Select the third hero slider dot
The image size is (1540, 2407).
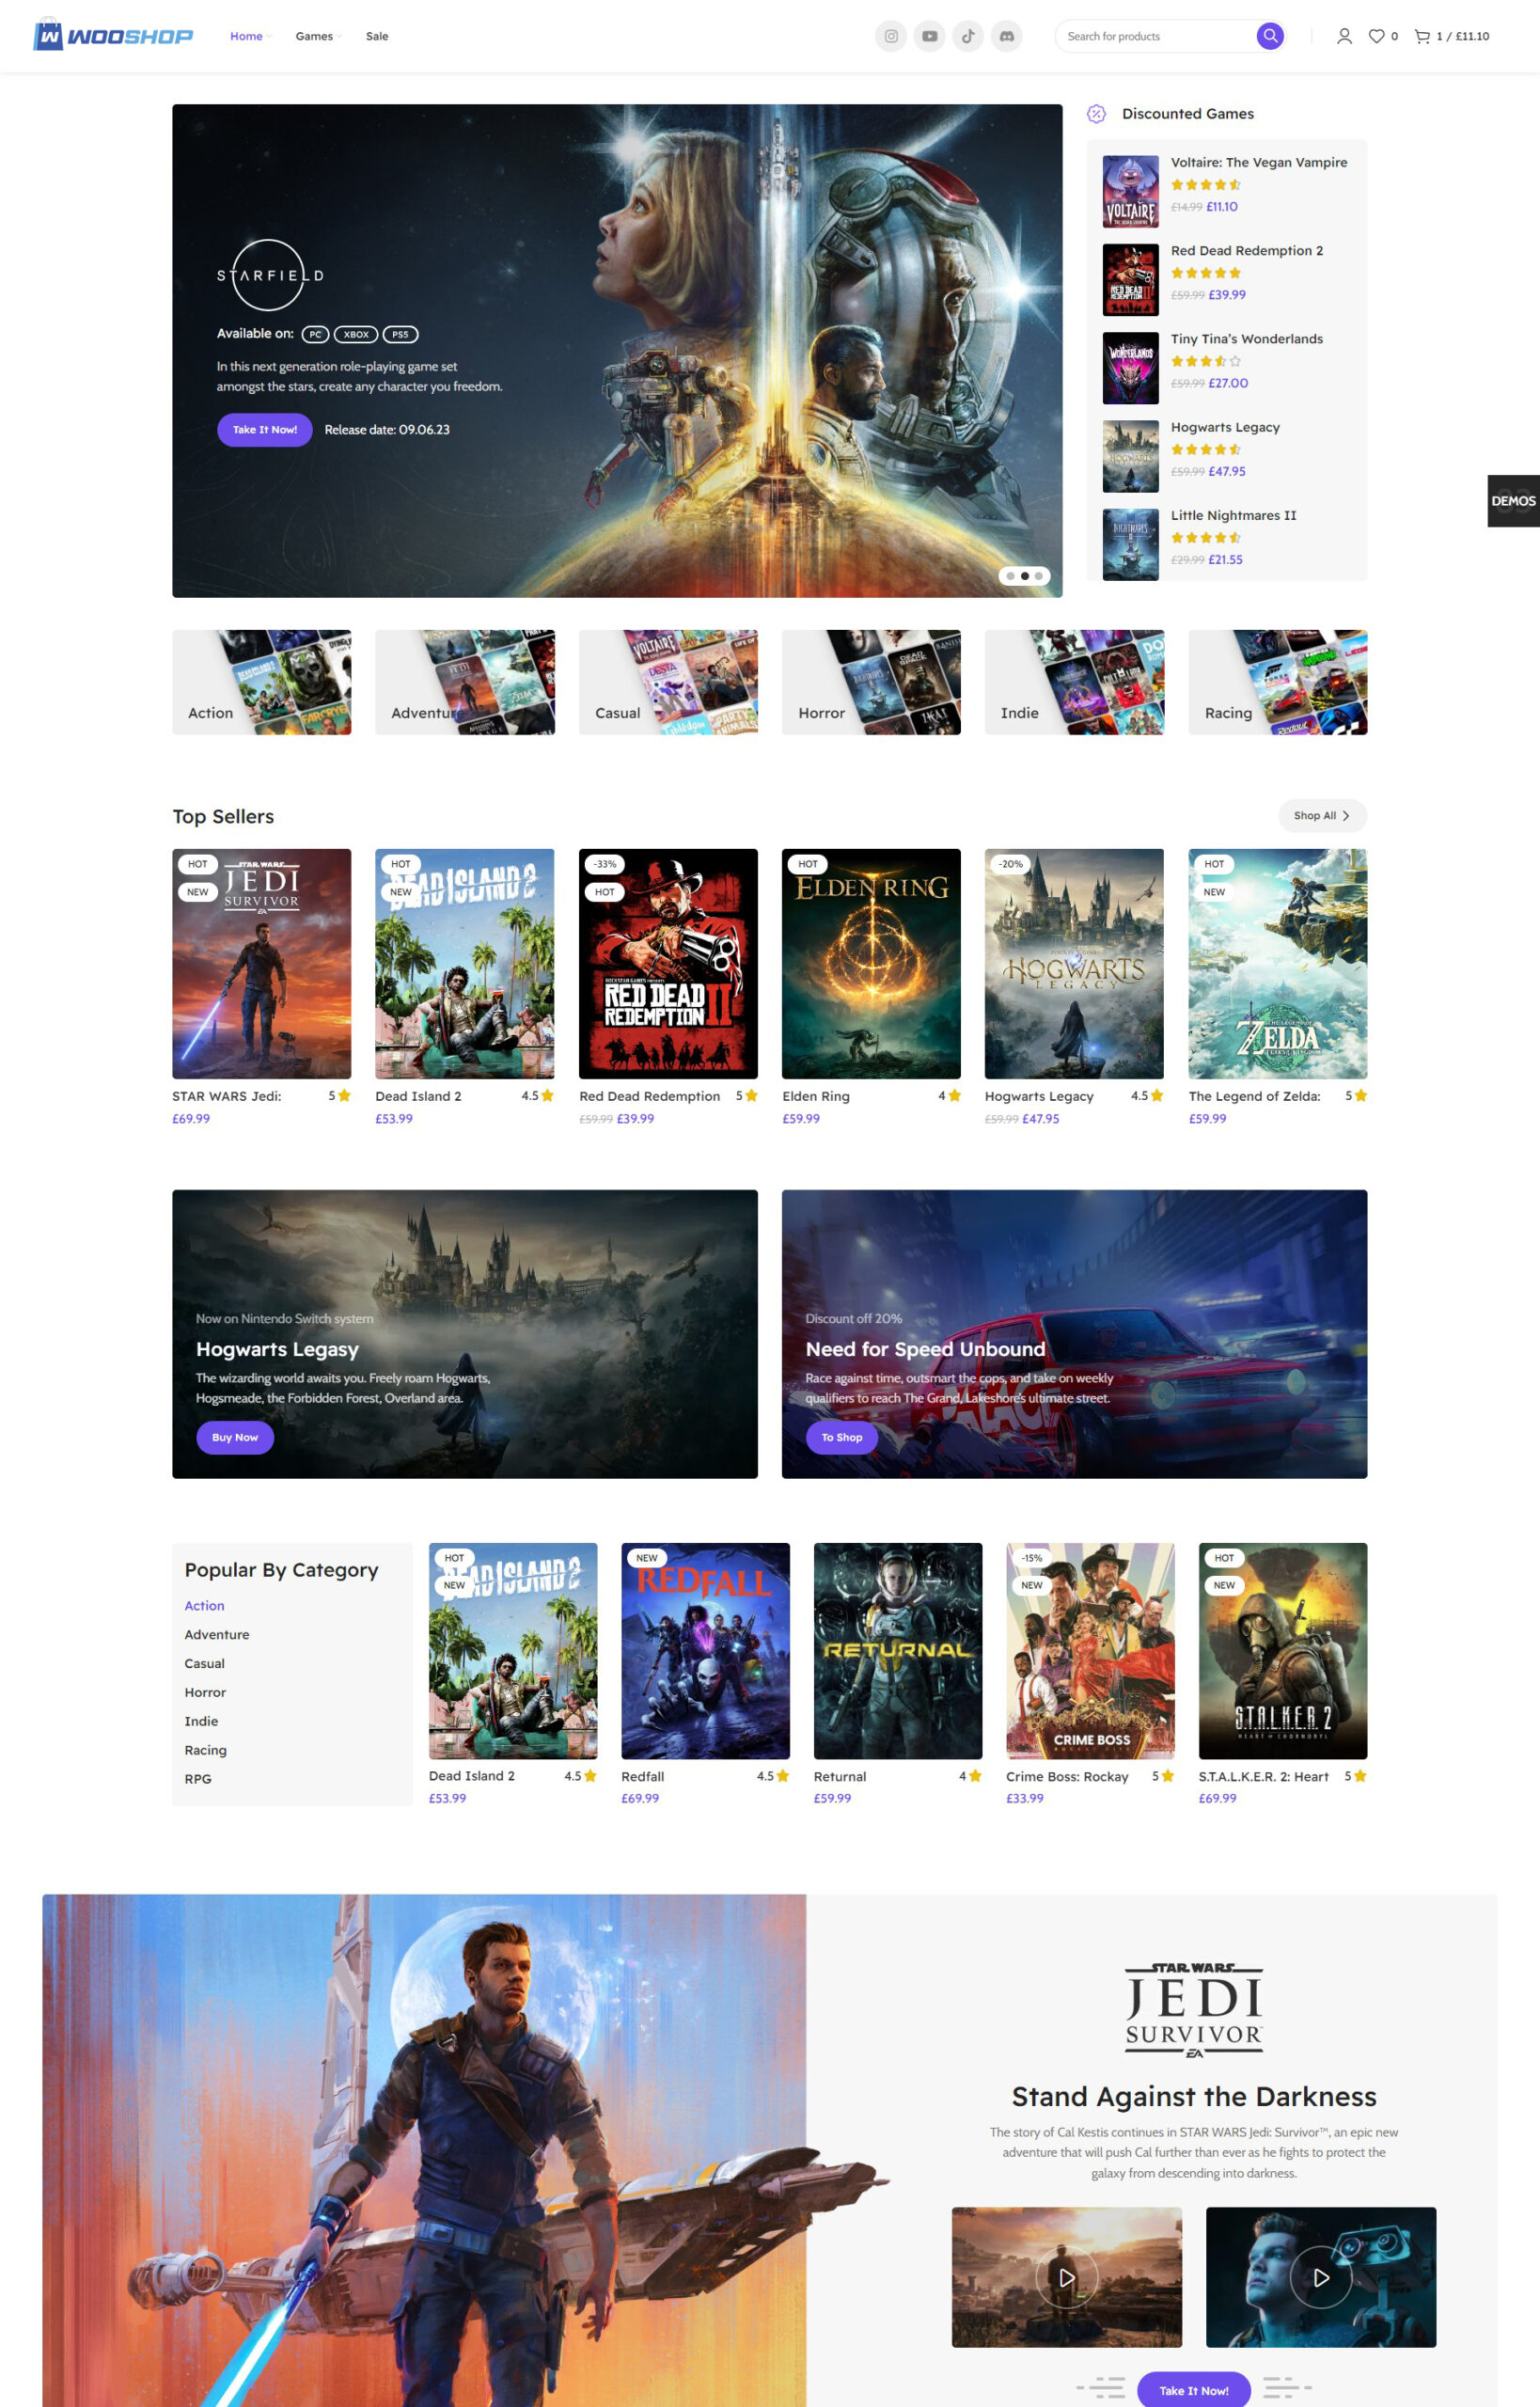[x=1039, y=576]
